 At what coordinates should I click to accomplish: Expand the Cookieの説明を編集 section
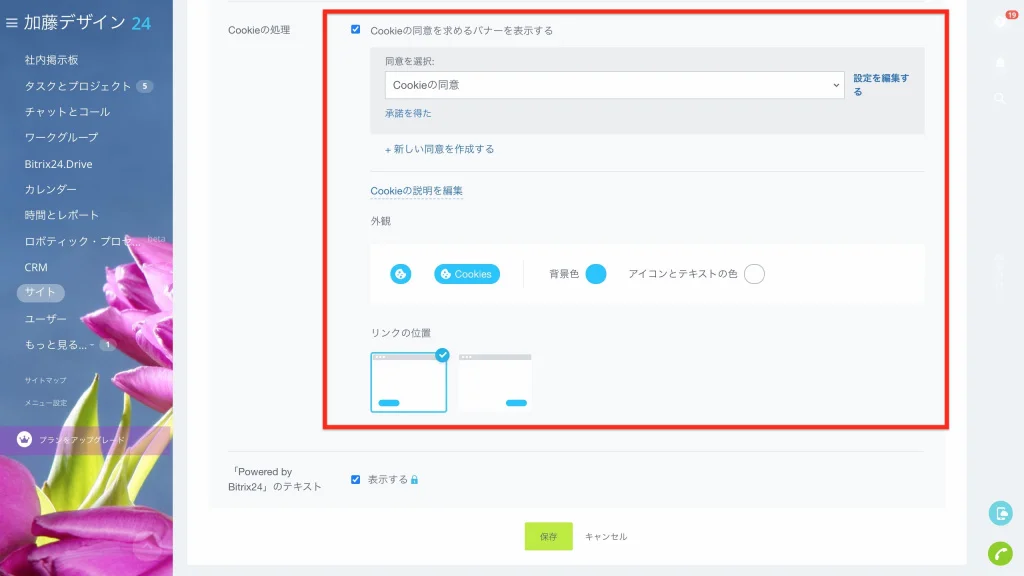coord(416,191)
